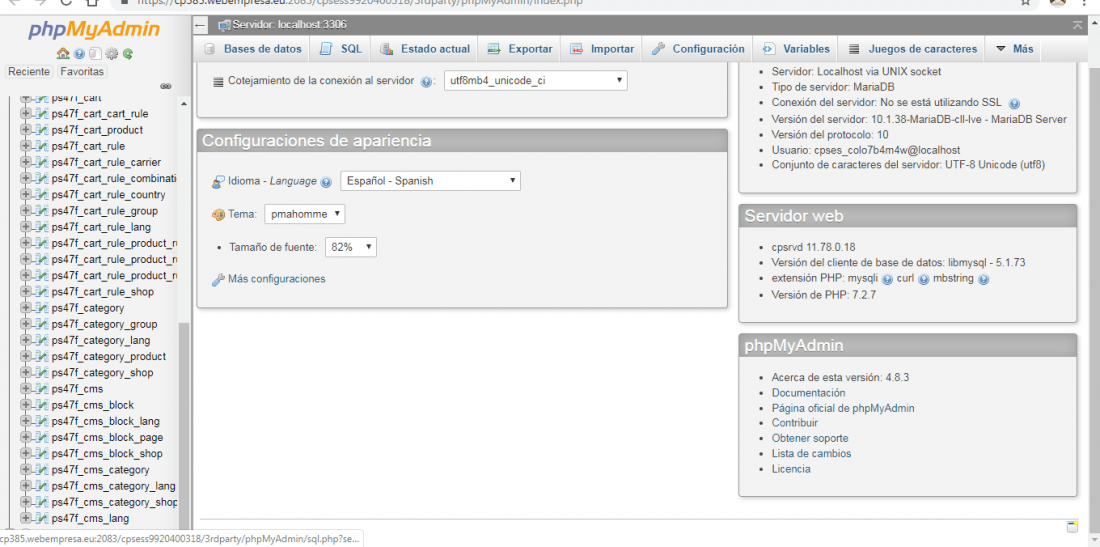Open navigation panel settings gear icon
This screenshot has width=1100, height=547.
(x=112, y=53)
